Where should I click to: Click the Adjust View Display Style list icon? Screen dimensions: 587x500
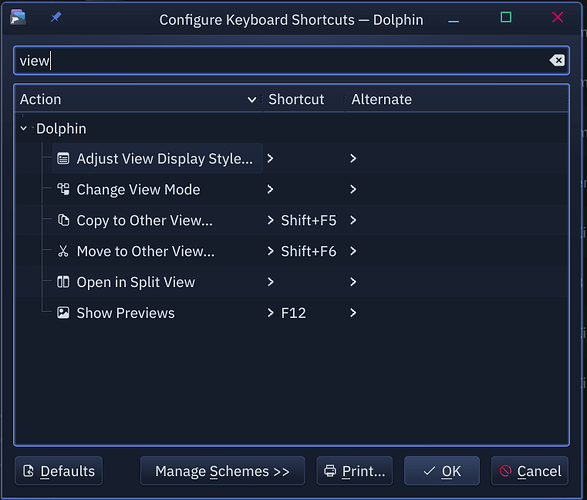[x=63, y=159]
